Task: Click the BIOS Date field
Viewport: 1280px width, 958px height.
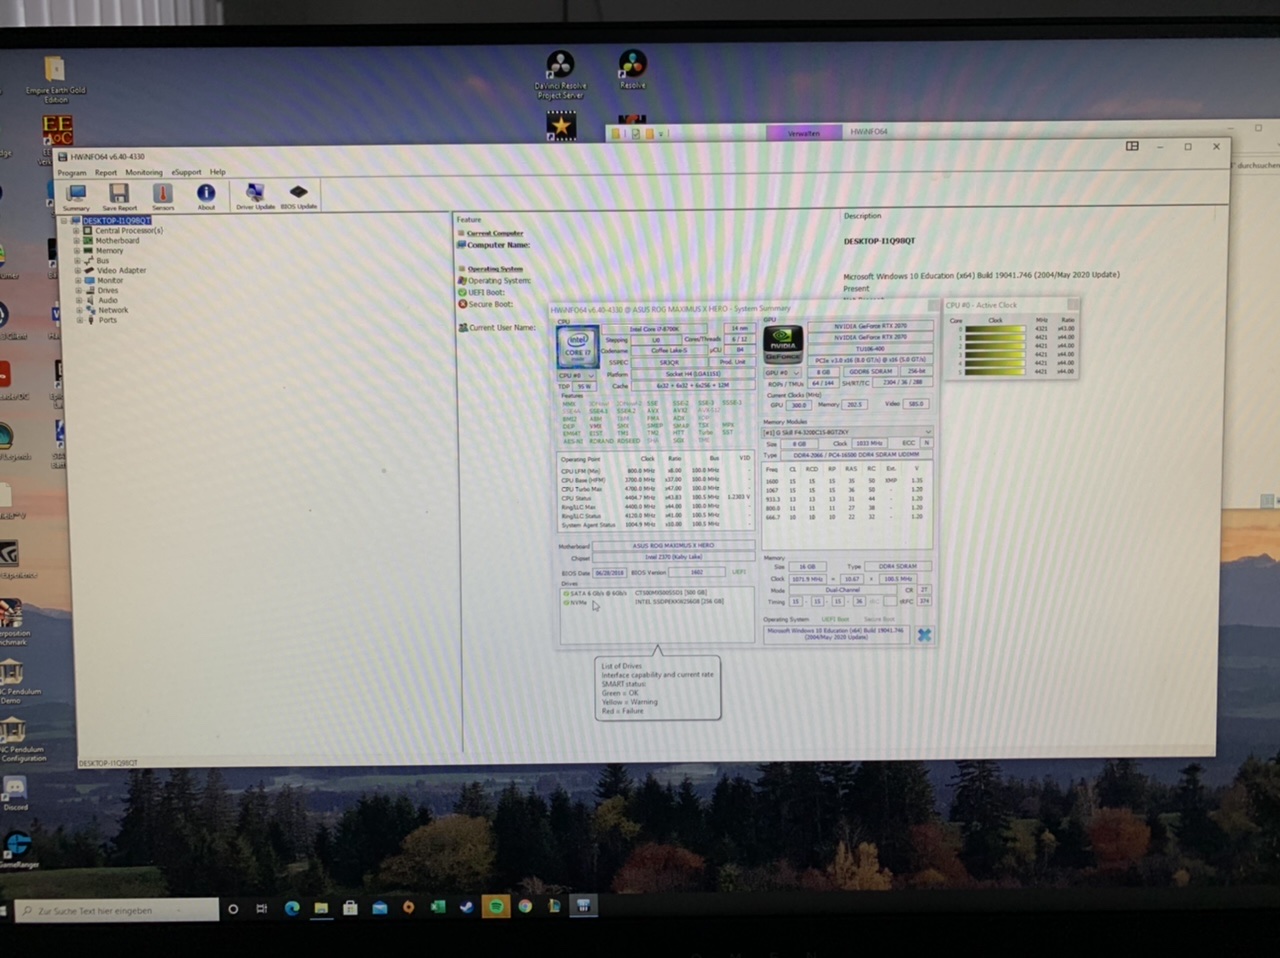Action: (609, 573)
